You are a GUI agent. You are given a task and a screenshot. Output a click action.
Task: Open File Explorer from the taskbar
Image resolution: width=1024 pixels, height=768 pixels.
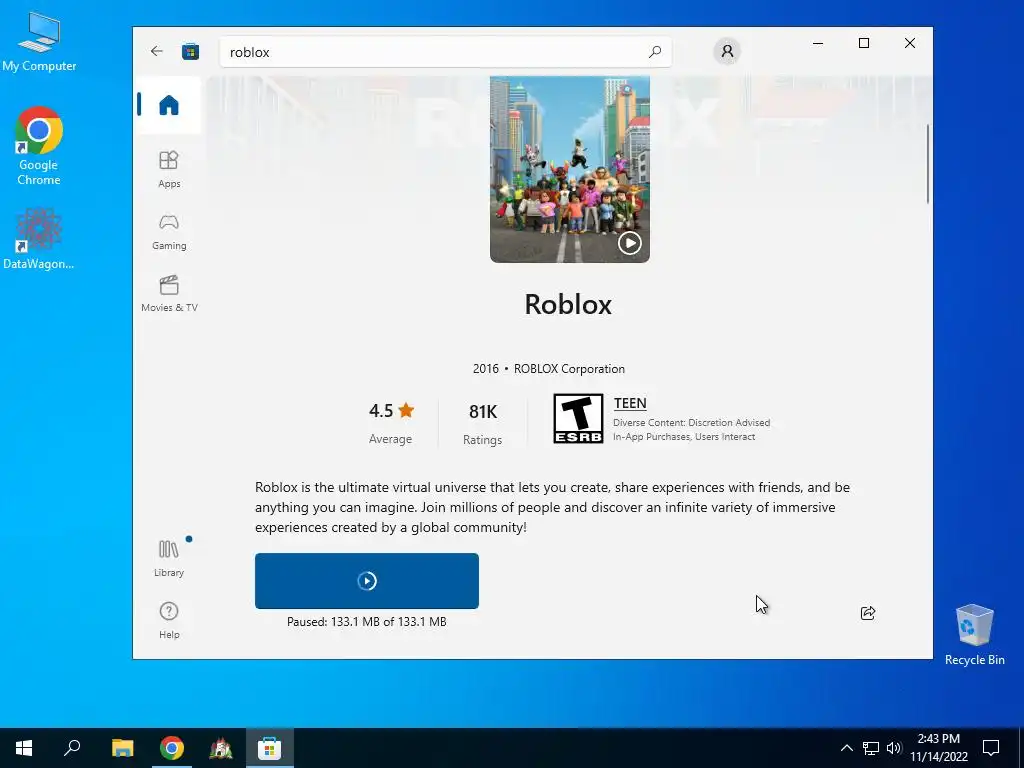(x=122, y=748)
